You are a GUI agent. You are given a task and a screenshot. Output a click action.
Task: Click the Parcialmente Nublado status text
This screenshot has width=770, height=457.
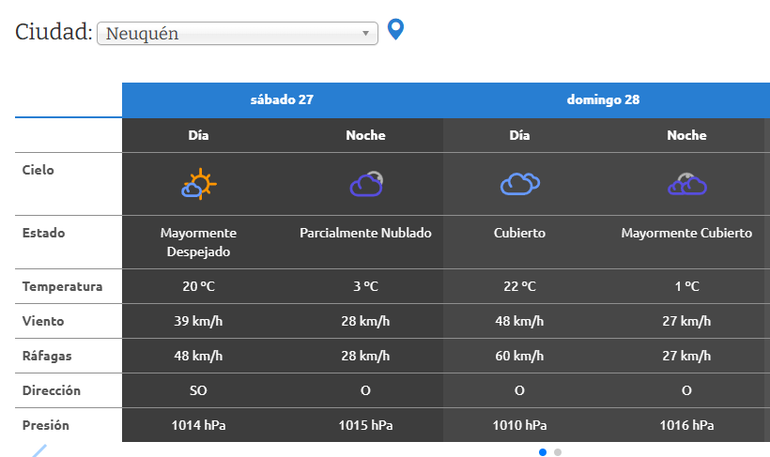point(365,233)
